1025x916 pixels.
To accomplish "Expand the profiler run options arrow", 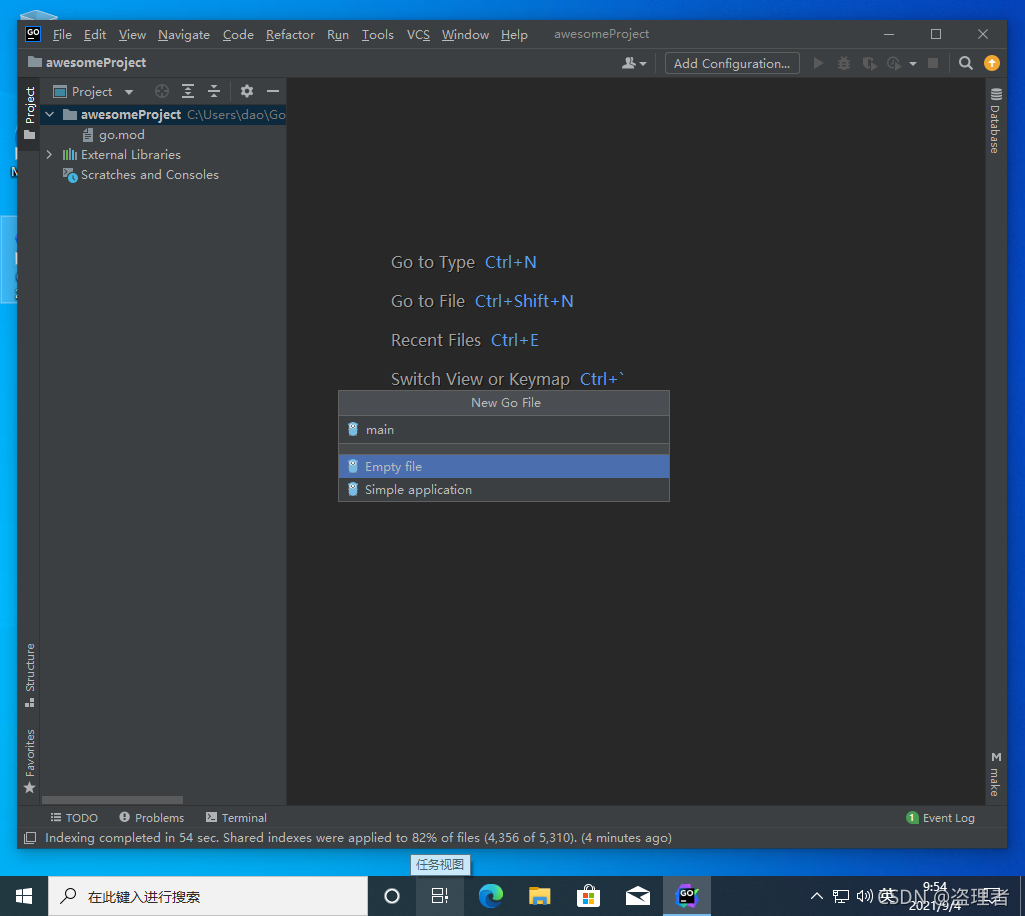I will tap(913, 64).
